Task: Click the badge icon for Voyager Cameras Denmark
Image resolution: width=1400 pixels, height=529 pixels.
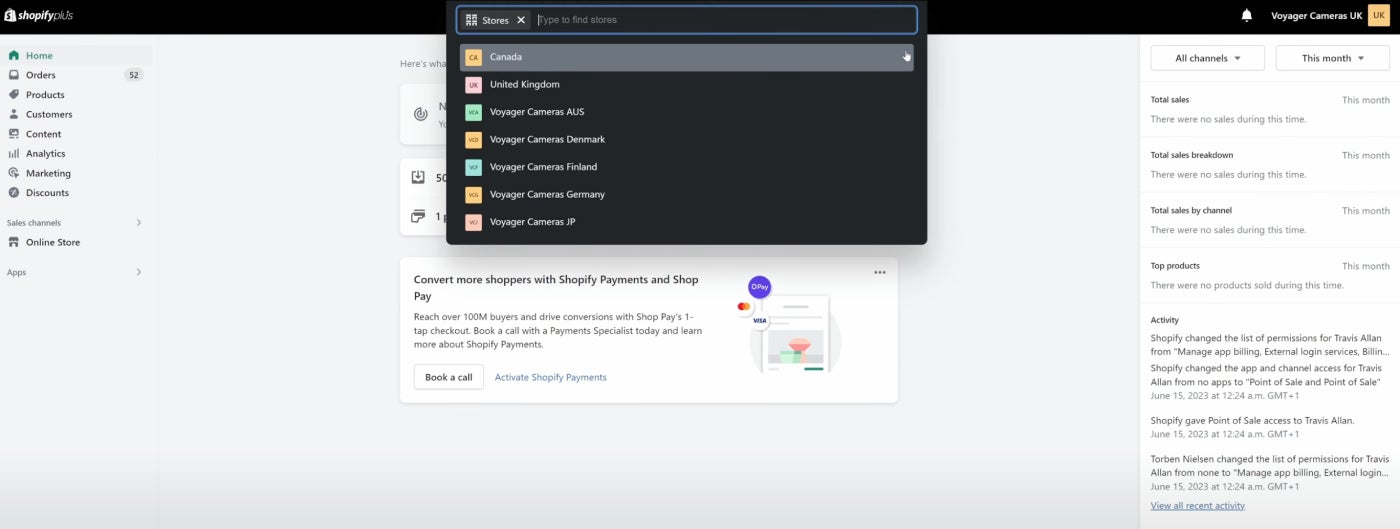Action: [473, 140]
